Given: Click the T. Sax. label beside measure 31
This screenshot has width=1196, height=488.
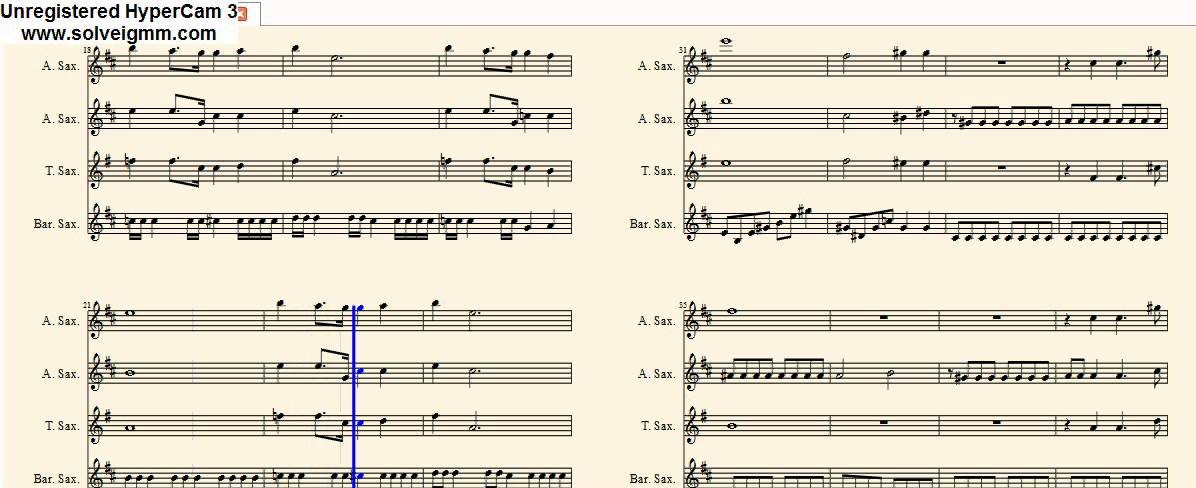Looking at the screenshot, I should coord(657,171).
